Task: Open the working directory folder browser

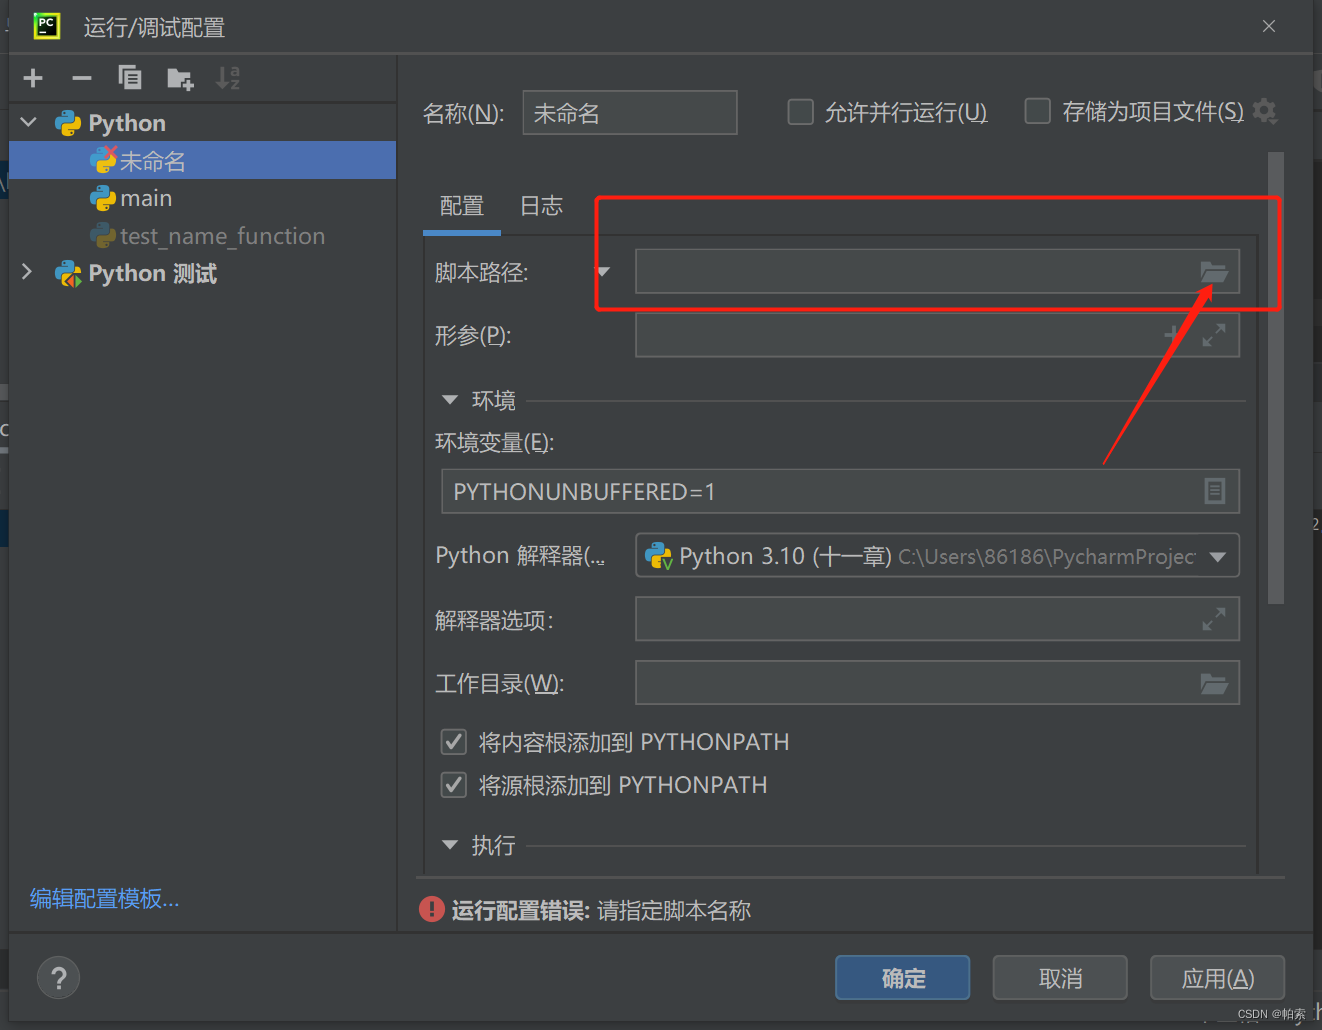Action: (x=1214, y=683)
